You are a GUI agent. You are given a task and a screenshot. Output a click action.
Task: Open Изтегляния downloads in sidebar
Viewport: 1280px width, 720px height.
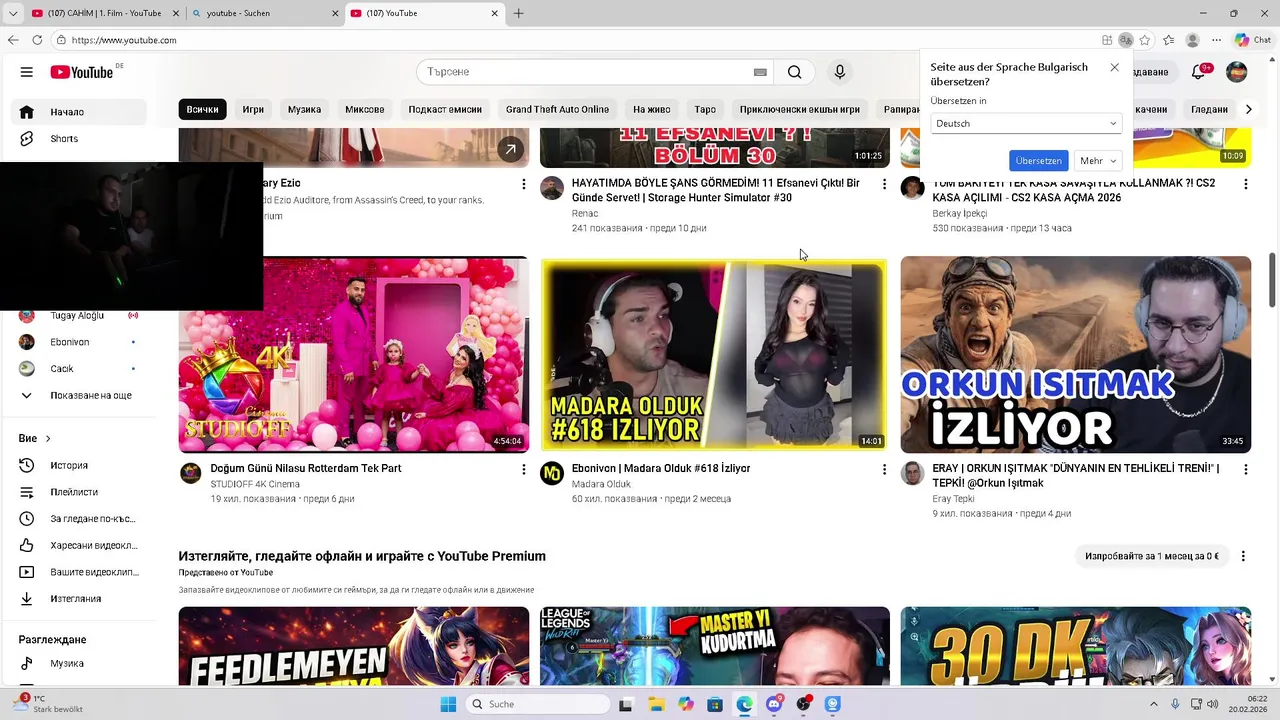(78, 599)
